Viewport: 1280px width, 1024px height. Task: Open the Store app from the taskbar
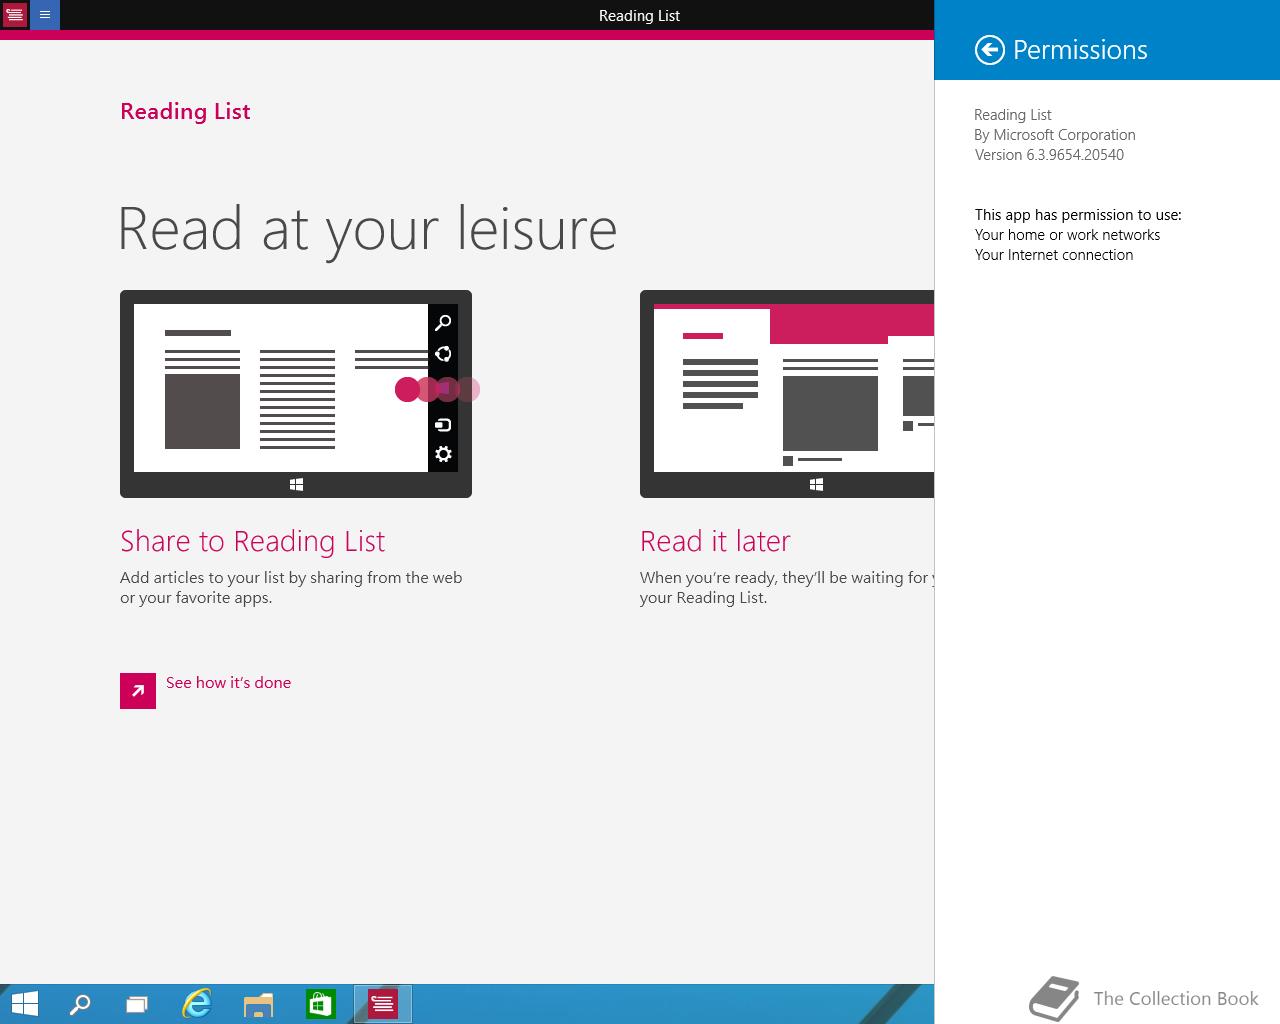point(320,1004)
